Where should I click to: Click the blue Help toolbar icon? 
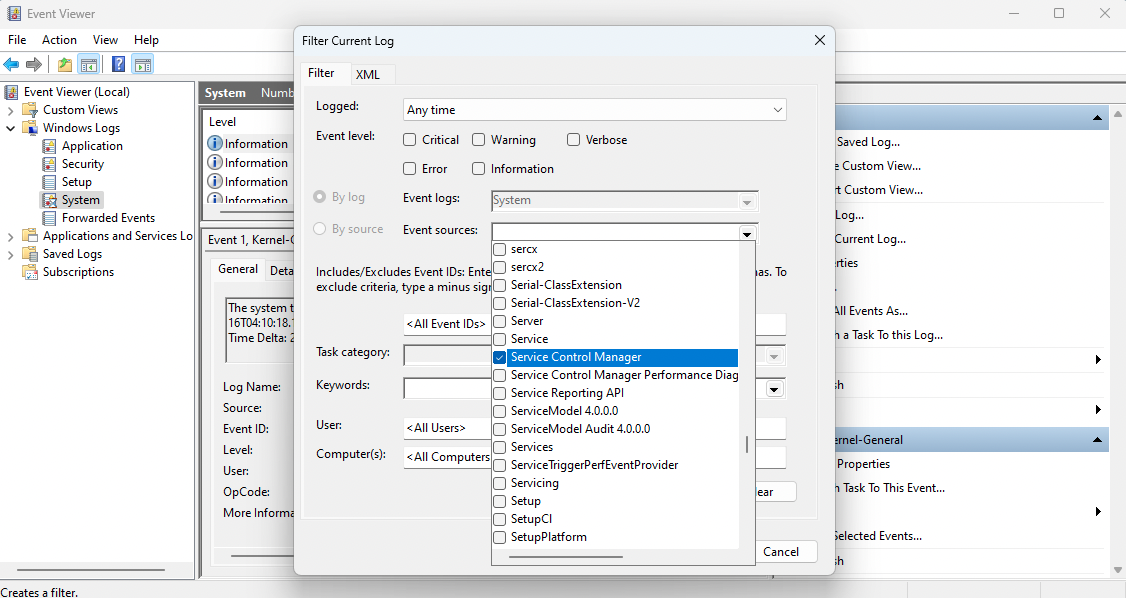tap(118, 65)
